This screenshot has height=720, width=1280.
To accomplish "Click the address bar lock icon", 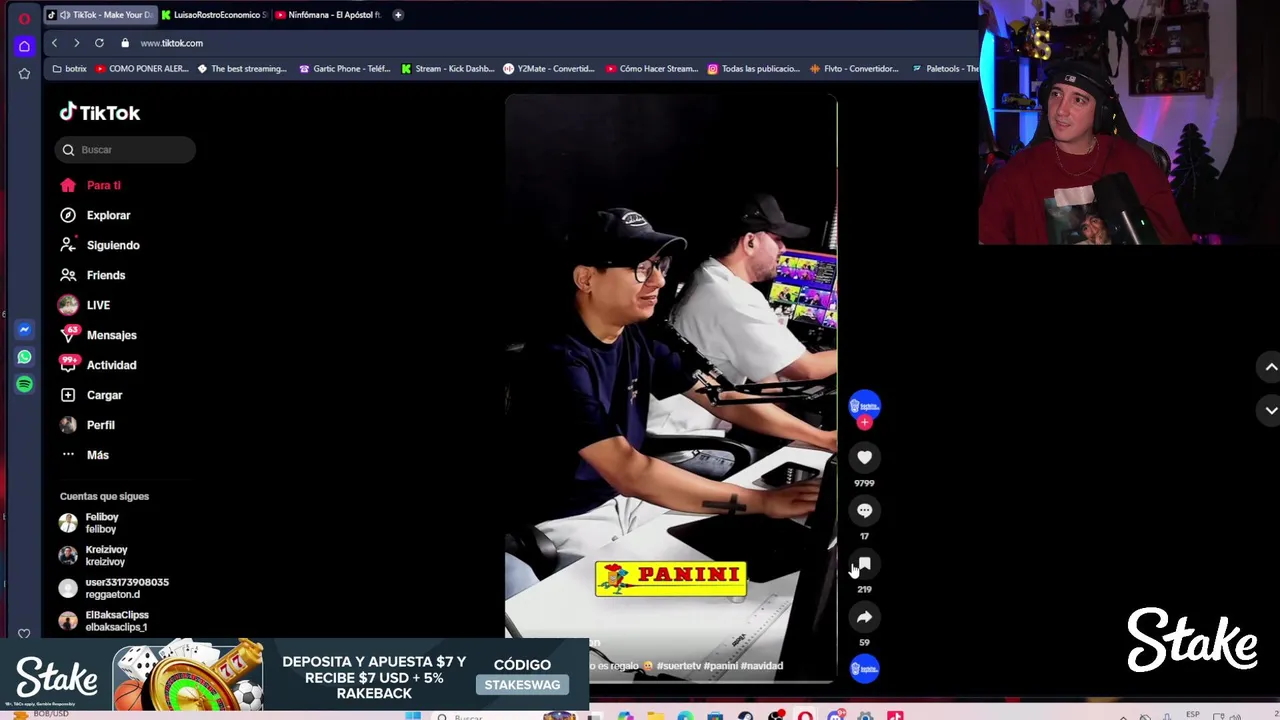I will pos(125,43).
